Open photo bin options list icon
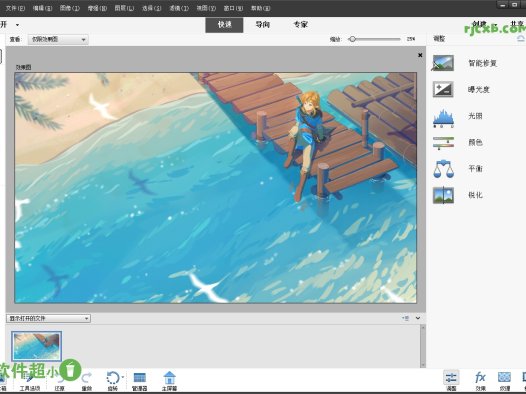The image size is (526, 394). [405, 318]
